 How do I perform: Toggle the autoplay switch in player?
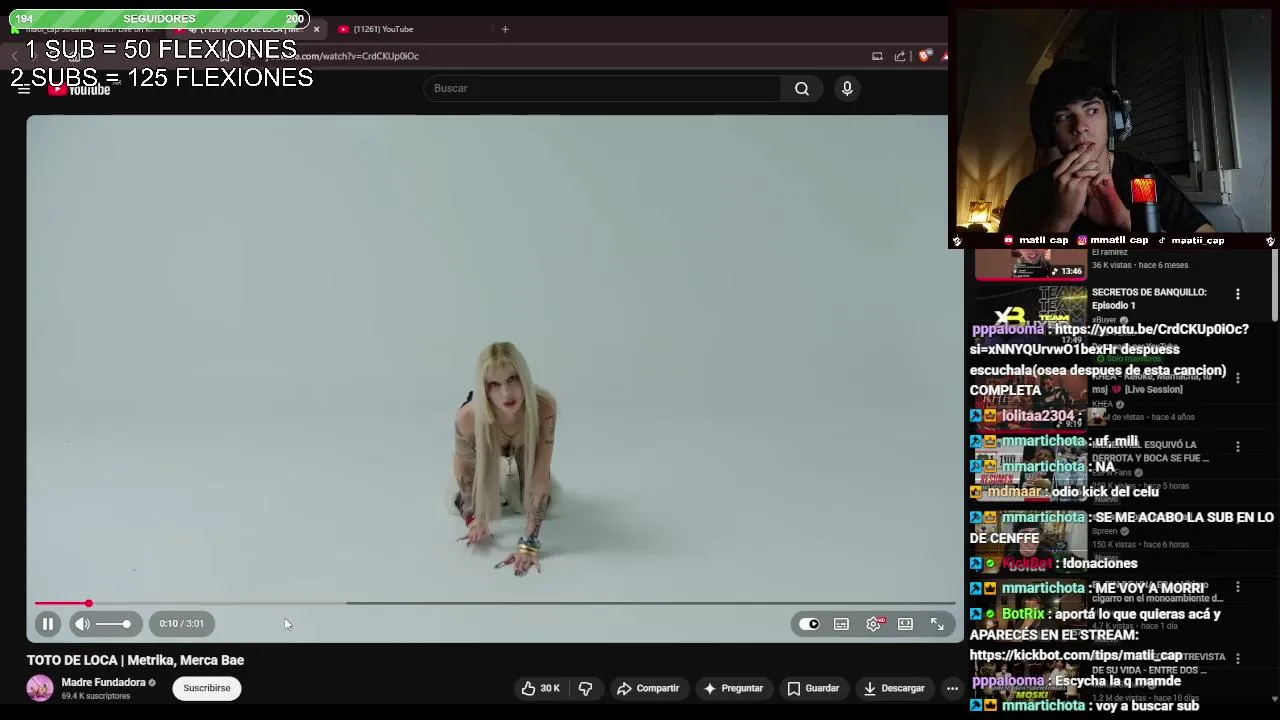pos(808,624)
